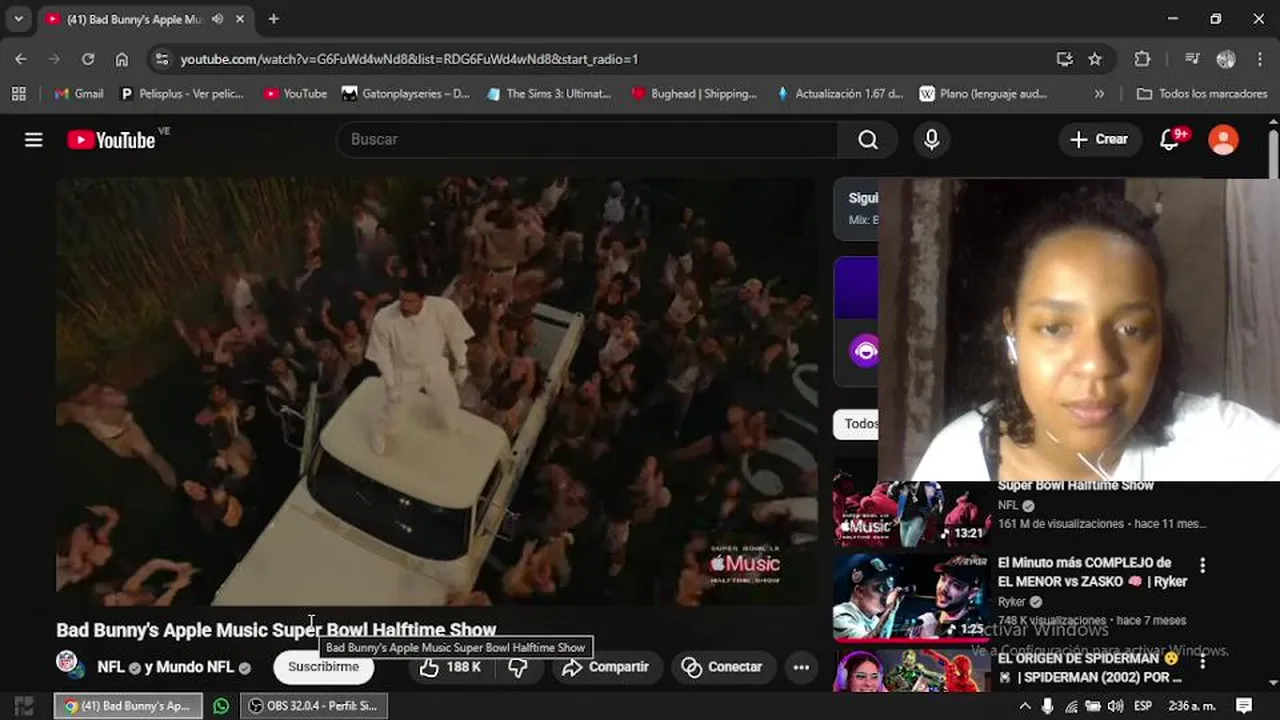Click install/cast icon in address bar
Viewport: 1280px width, 720px height.
click(x=1064, y=59)
